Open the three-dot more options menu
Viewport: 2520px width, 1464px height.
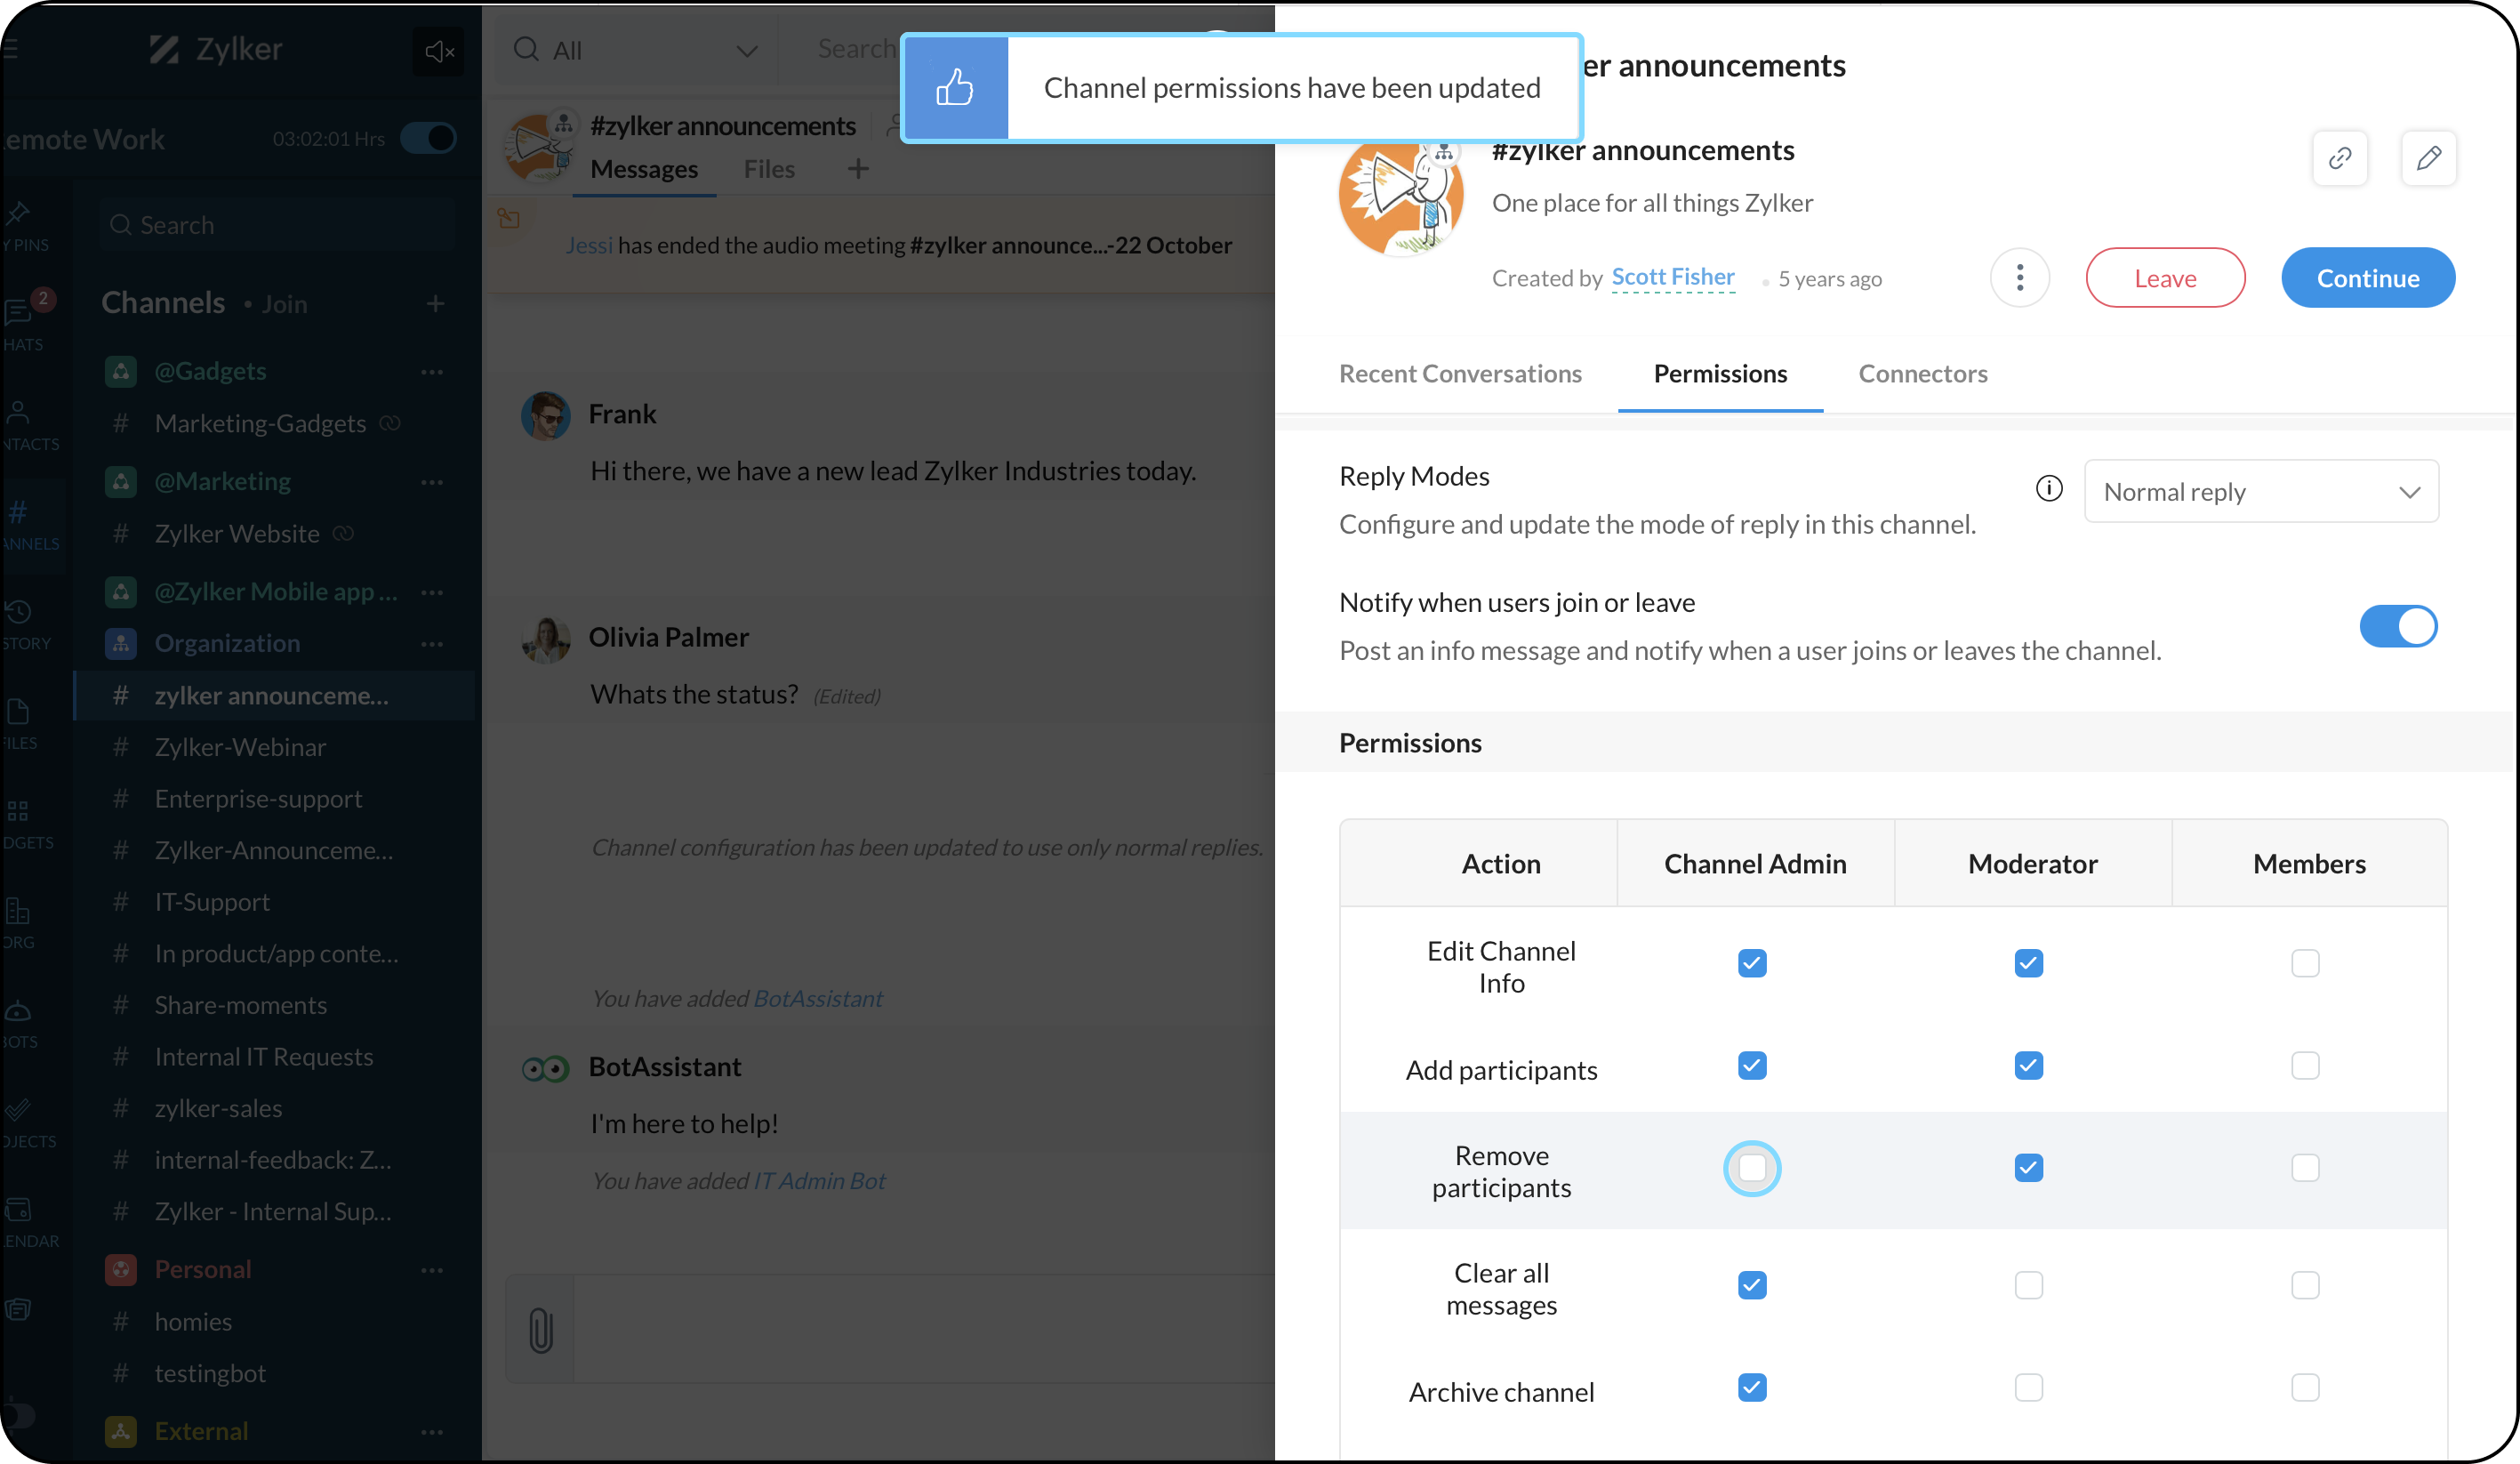click(x=2019, y=278)
